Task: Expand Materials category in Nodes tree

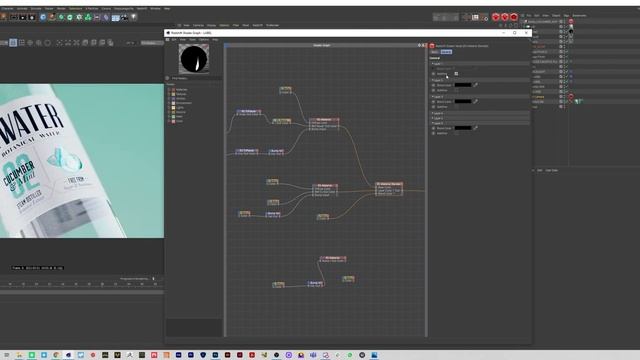Action: [169, 89]
